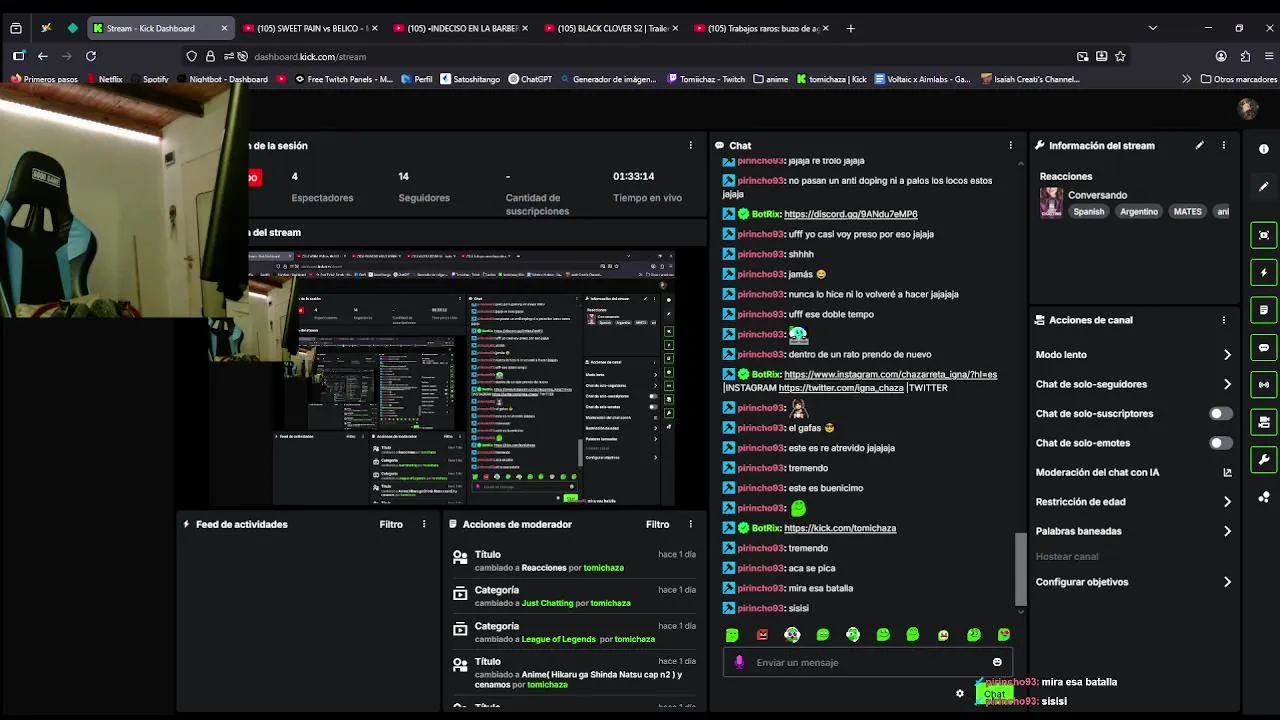This screenshot has height=720, width=1280.
Task: Open the session panel three-dot menu
Action: (x=690, y=145)
